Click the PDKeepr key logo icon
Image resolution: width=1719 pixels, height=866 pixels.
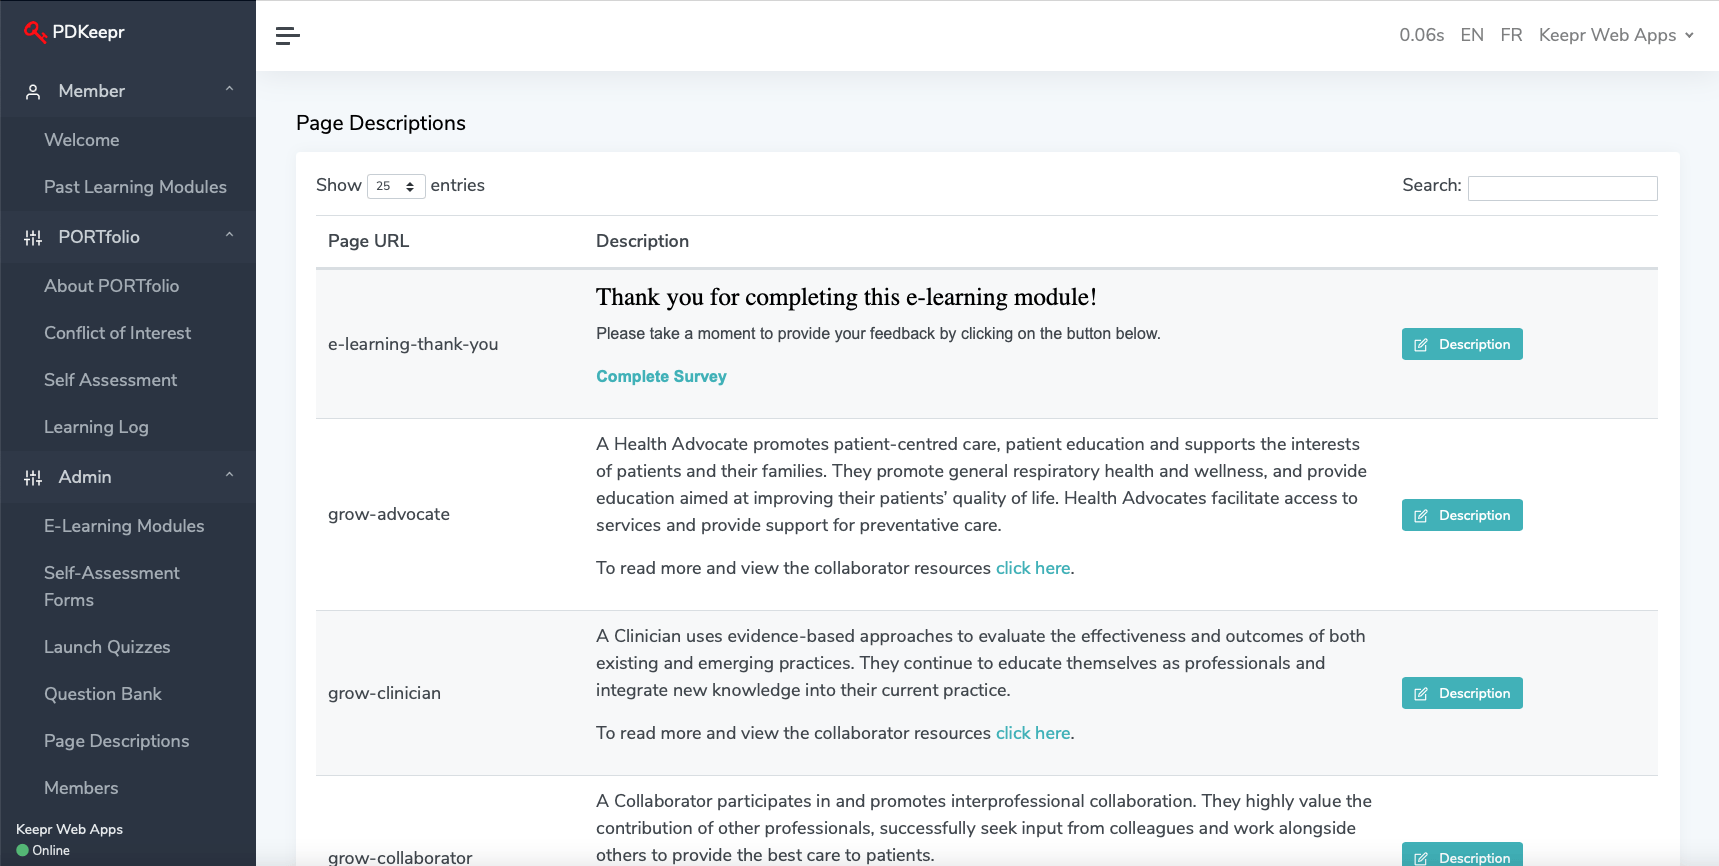click(x=35, y=32)
